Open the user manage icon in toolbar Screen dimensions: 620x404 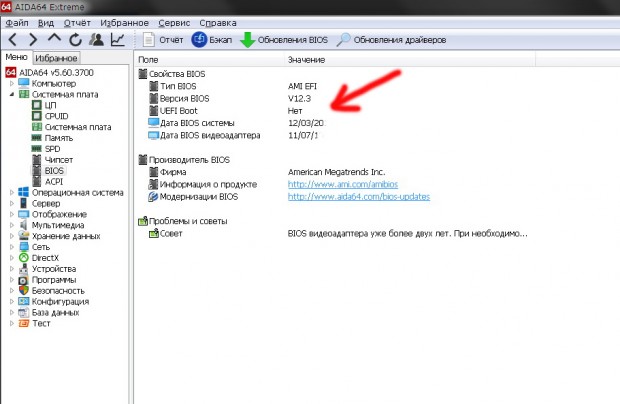coord(97,40)
